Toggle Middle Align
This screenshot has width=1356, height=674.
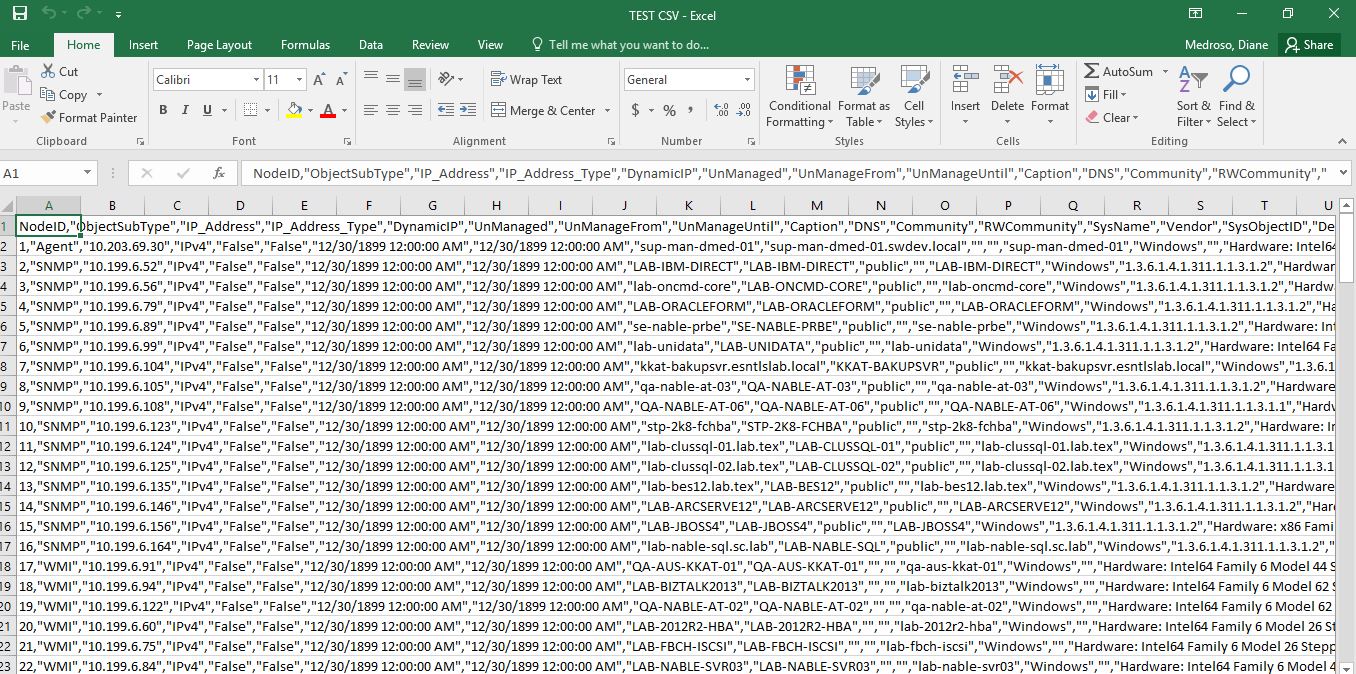tap(392, 79)
